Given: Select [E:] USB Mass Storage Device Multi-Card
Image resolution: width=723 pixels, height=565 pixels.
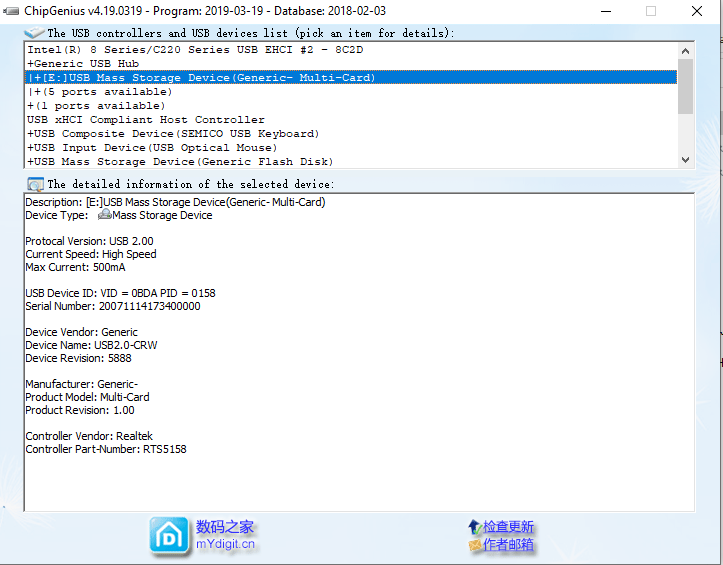Looking at the screenshot, I should 351,77.
